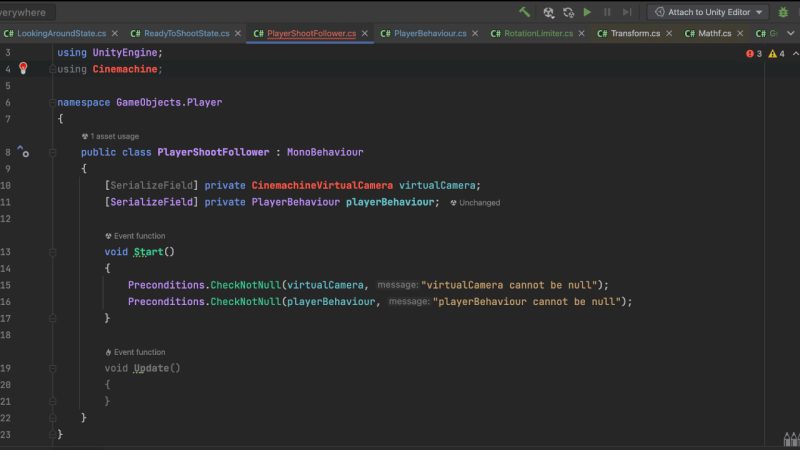The width and height of the screenshot is (800, 450).
Task: Click the red error count indicator
Action: tap(753, 53)
